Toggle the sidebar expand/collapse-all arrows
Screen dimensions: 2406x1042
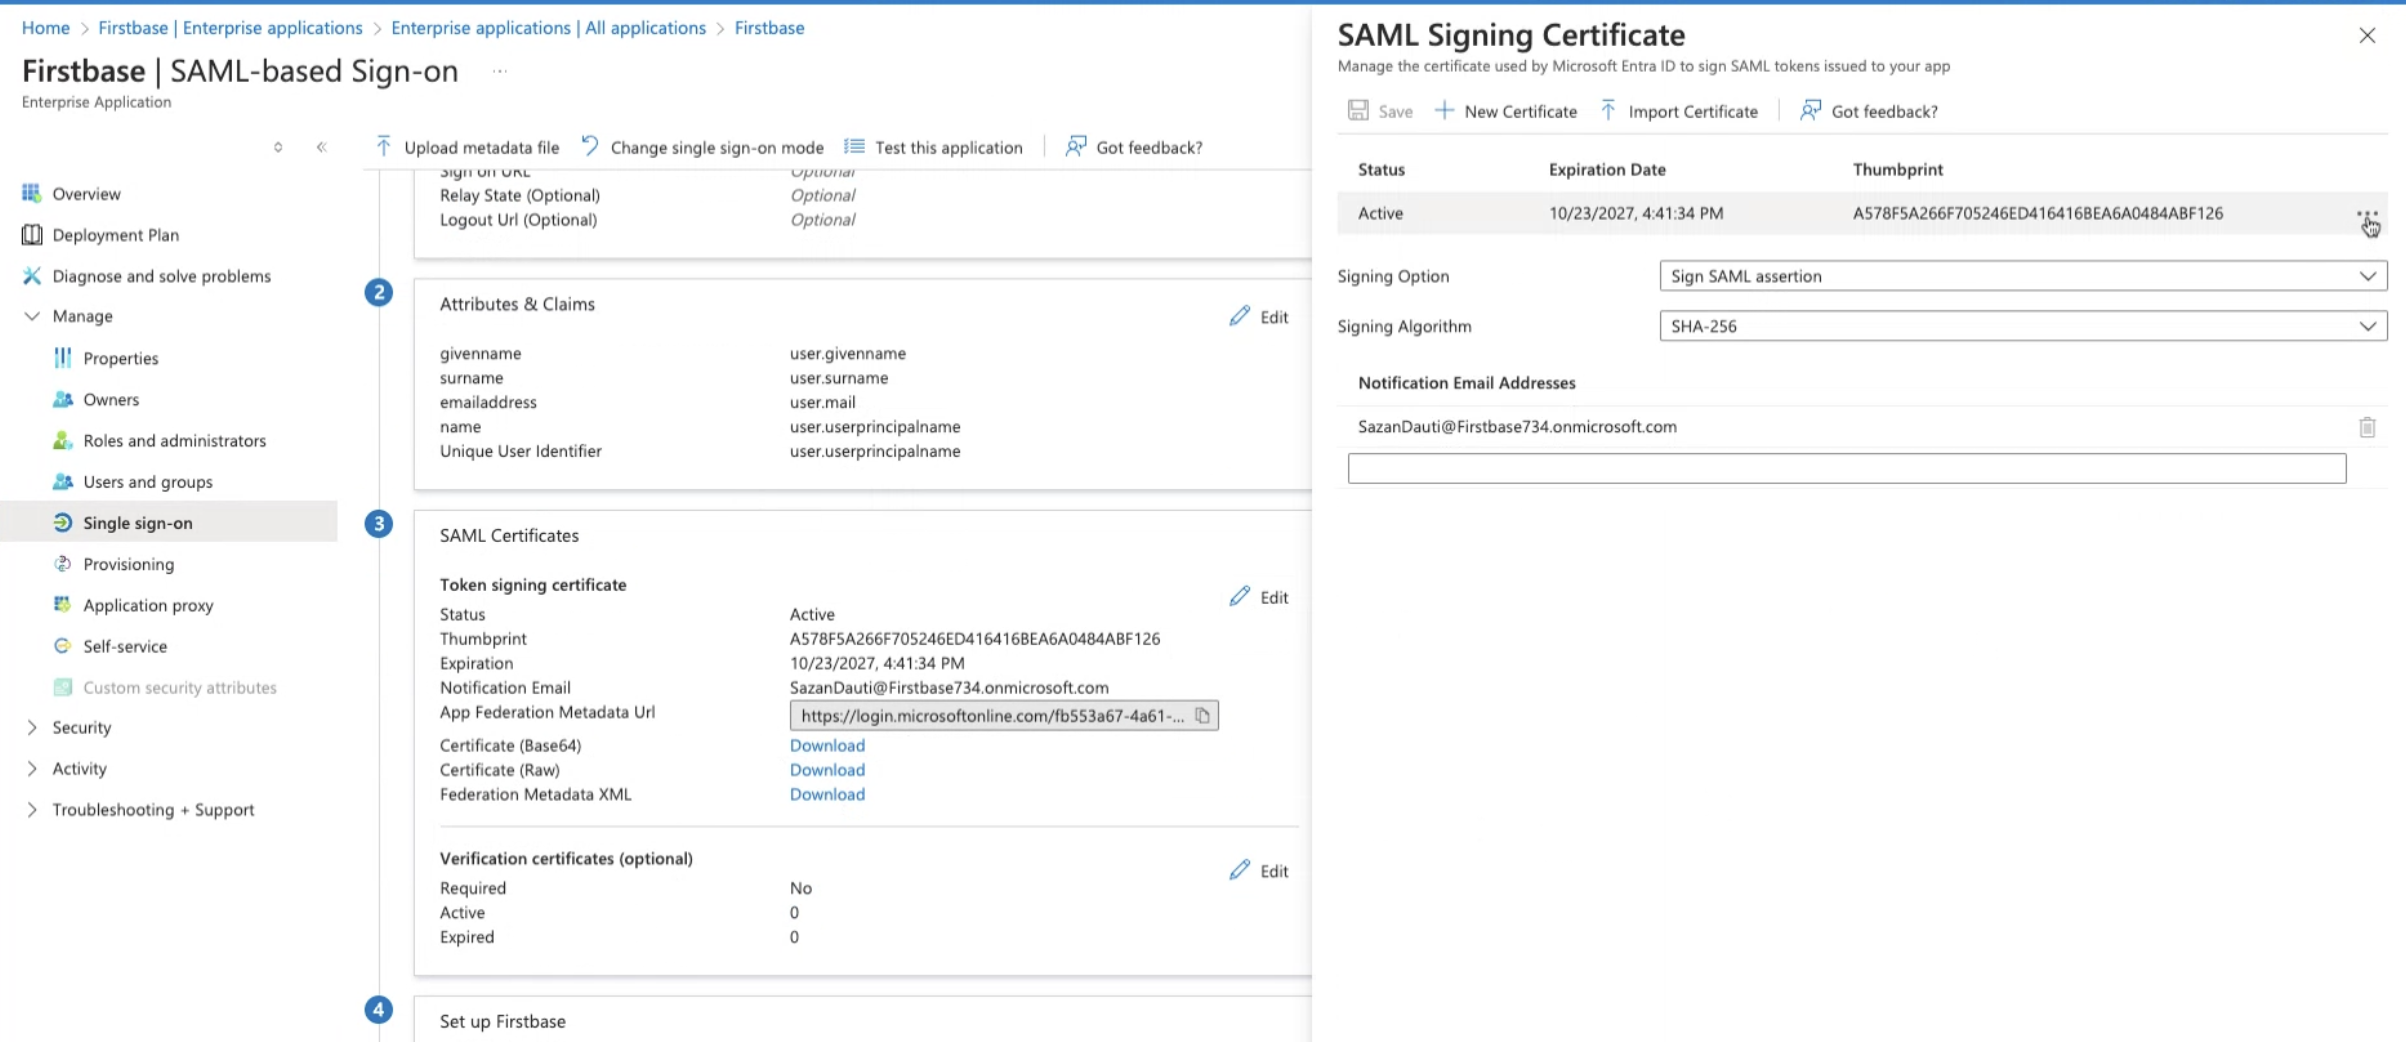[278, 147]
